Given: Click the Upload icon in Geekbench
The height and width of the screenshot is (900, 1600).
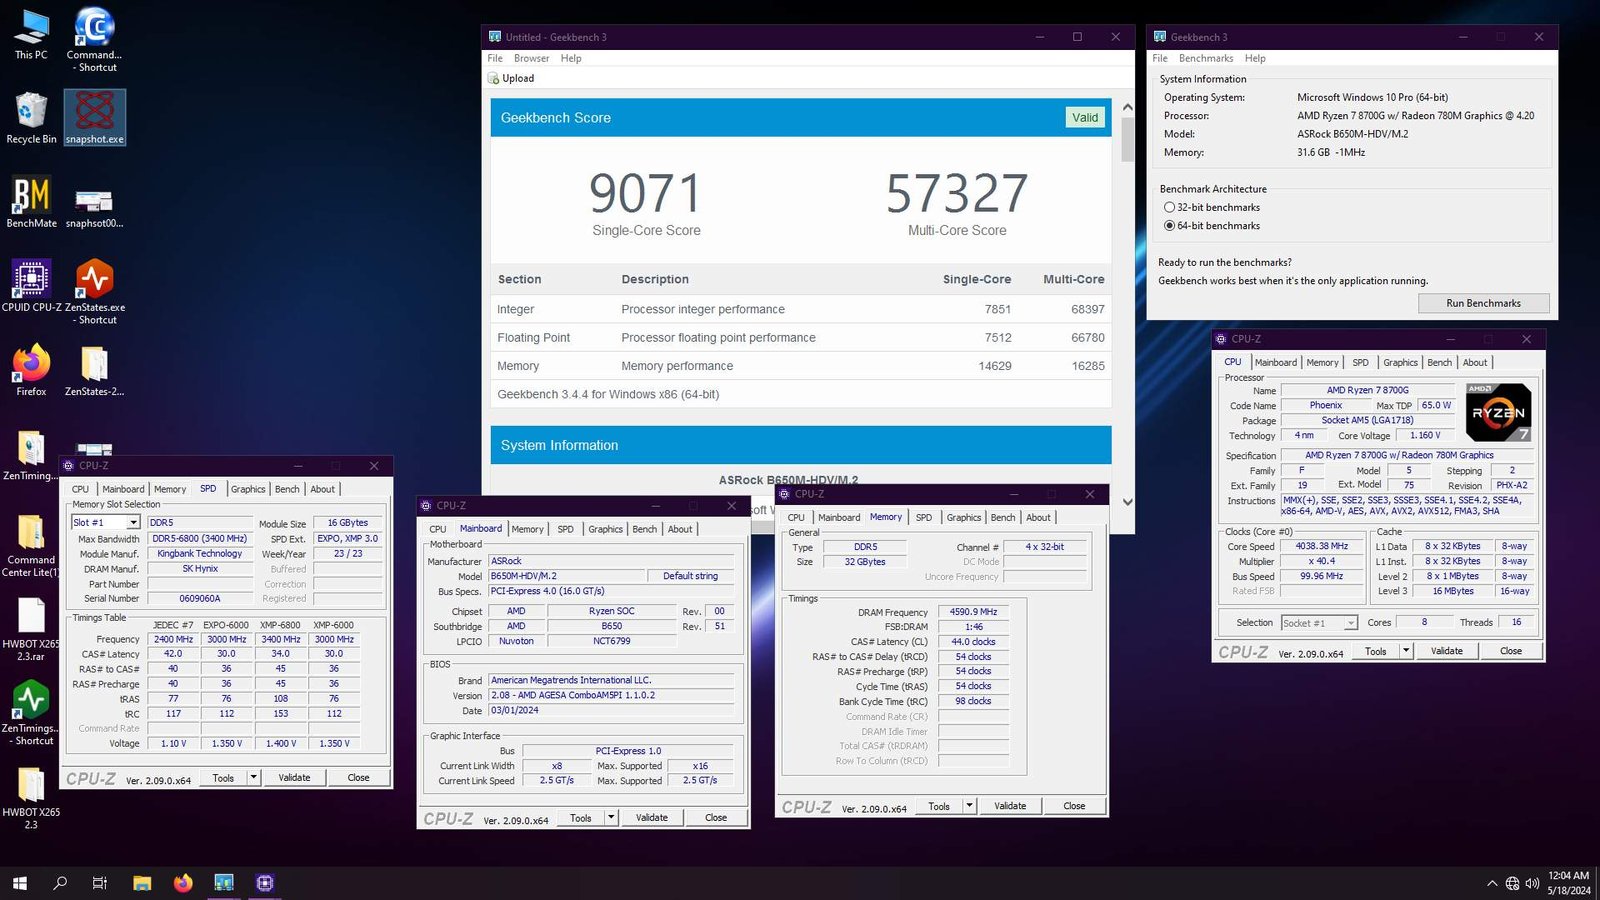Looking at the screenshot, I should (494, 78).
